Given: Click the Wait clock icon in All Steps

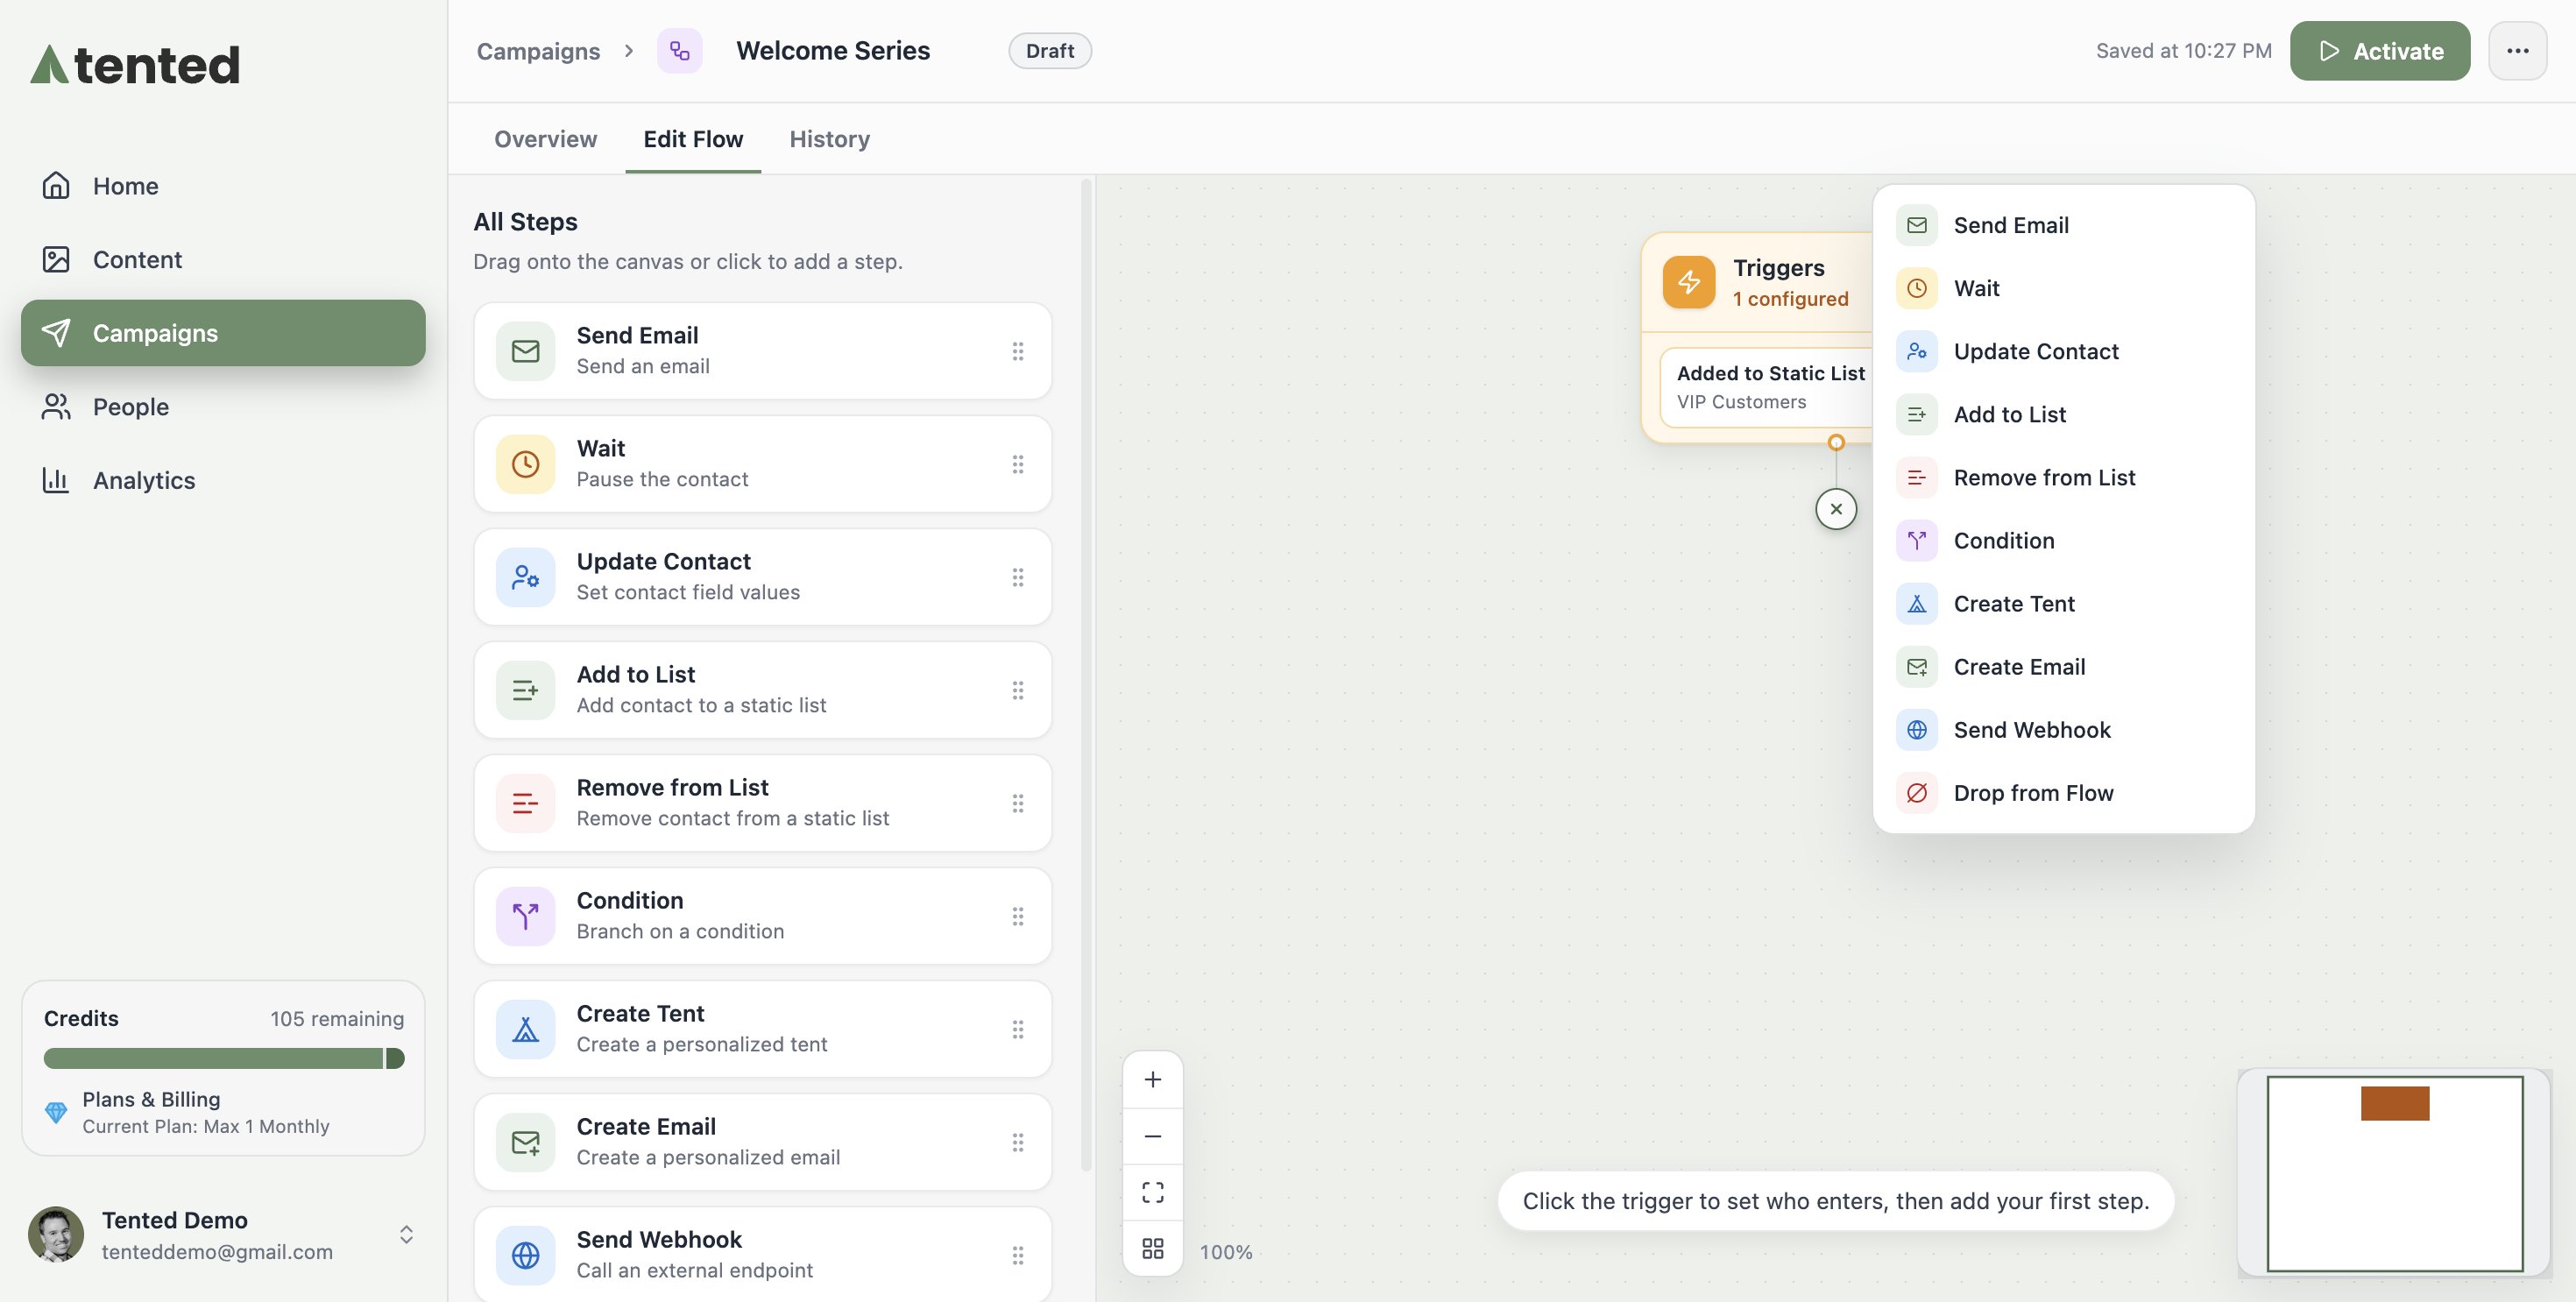Looking at the screenshot, I should tap(525, 464).
